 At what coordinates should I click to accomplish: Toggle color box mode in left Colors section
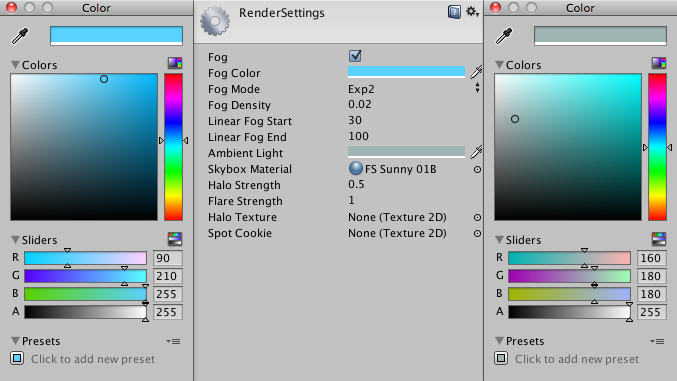175,63
